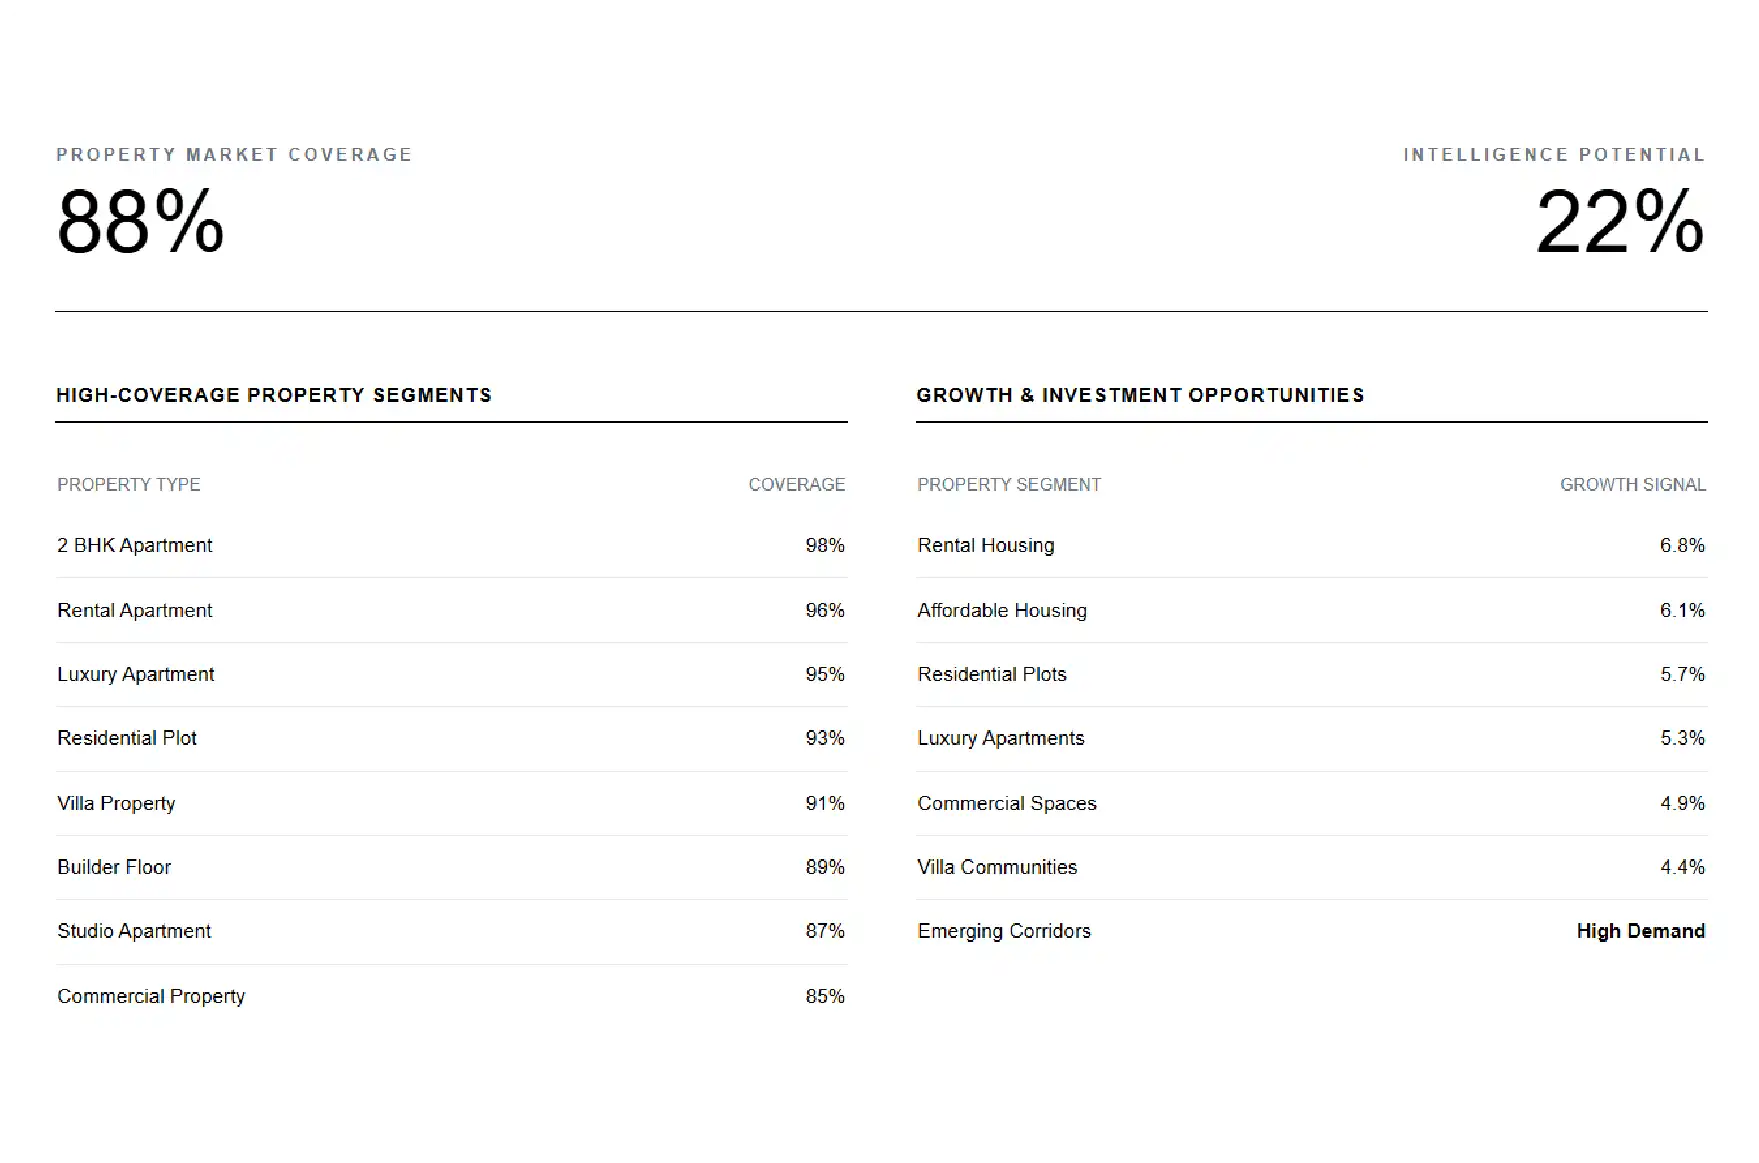Select the Villa Property row
Screen dimensions: 1759x1163
coord(451,803)
